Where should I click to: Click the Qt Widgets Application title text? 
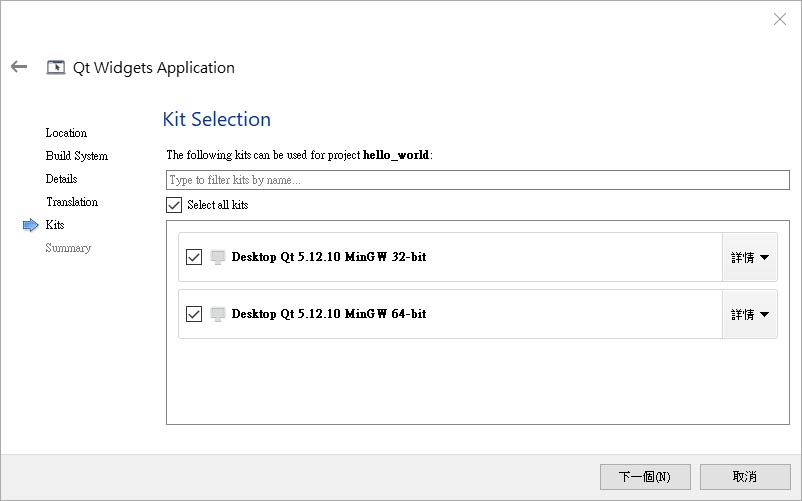[x=153, y=67]
